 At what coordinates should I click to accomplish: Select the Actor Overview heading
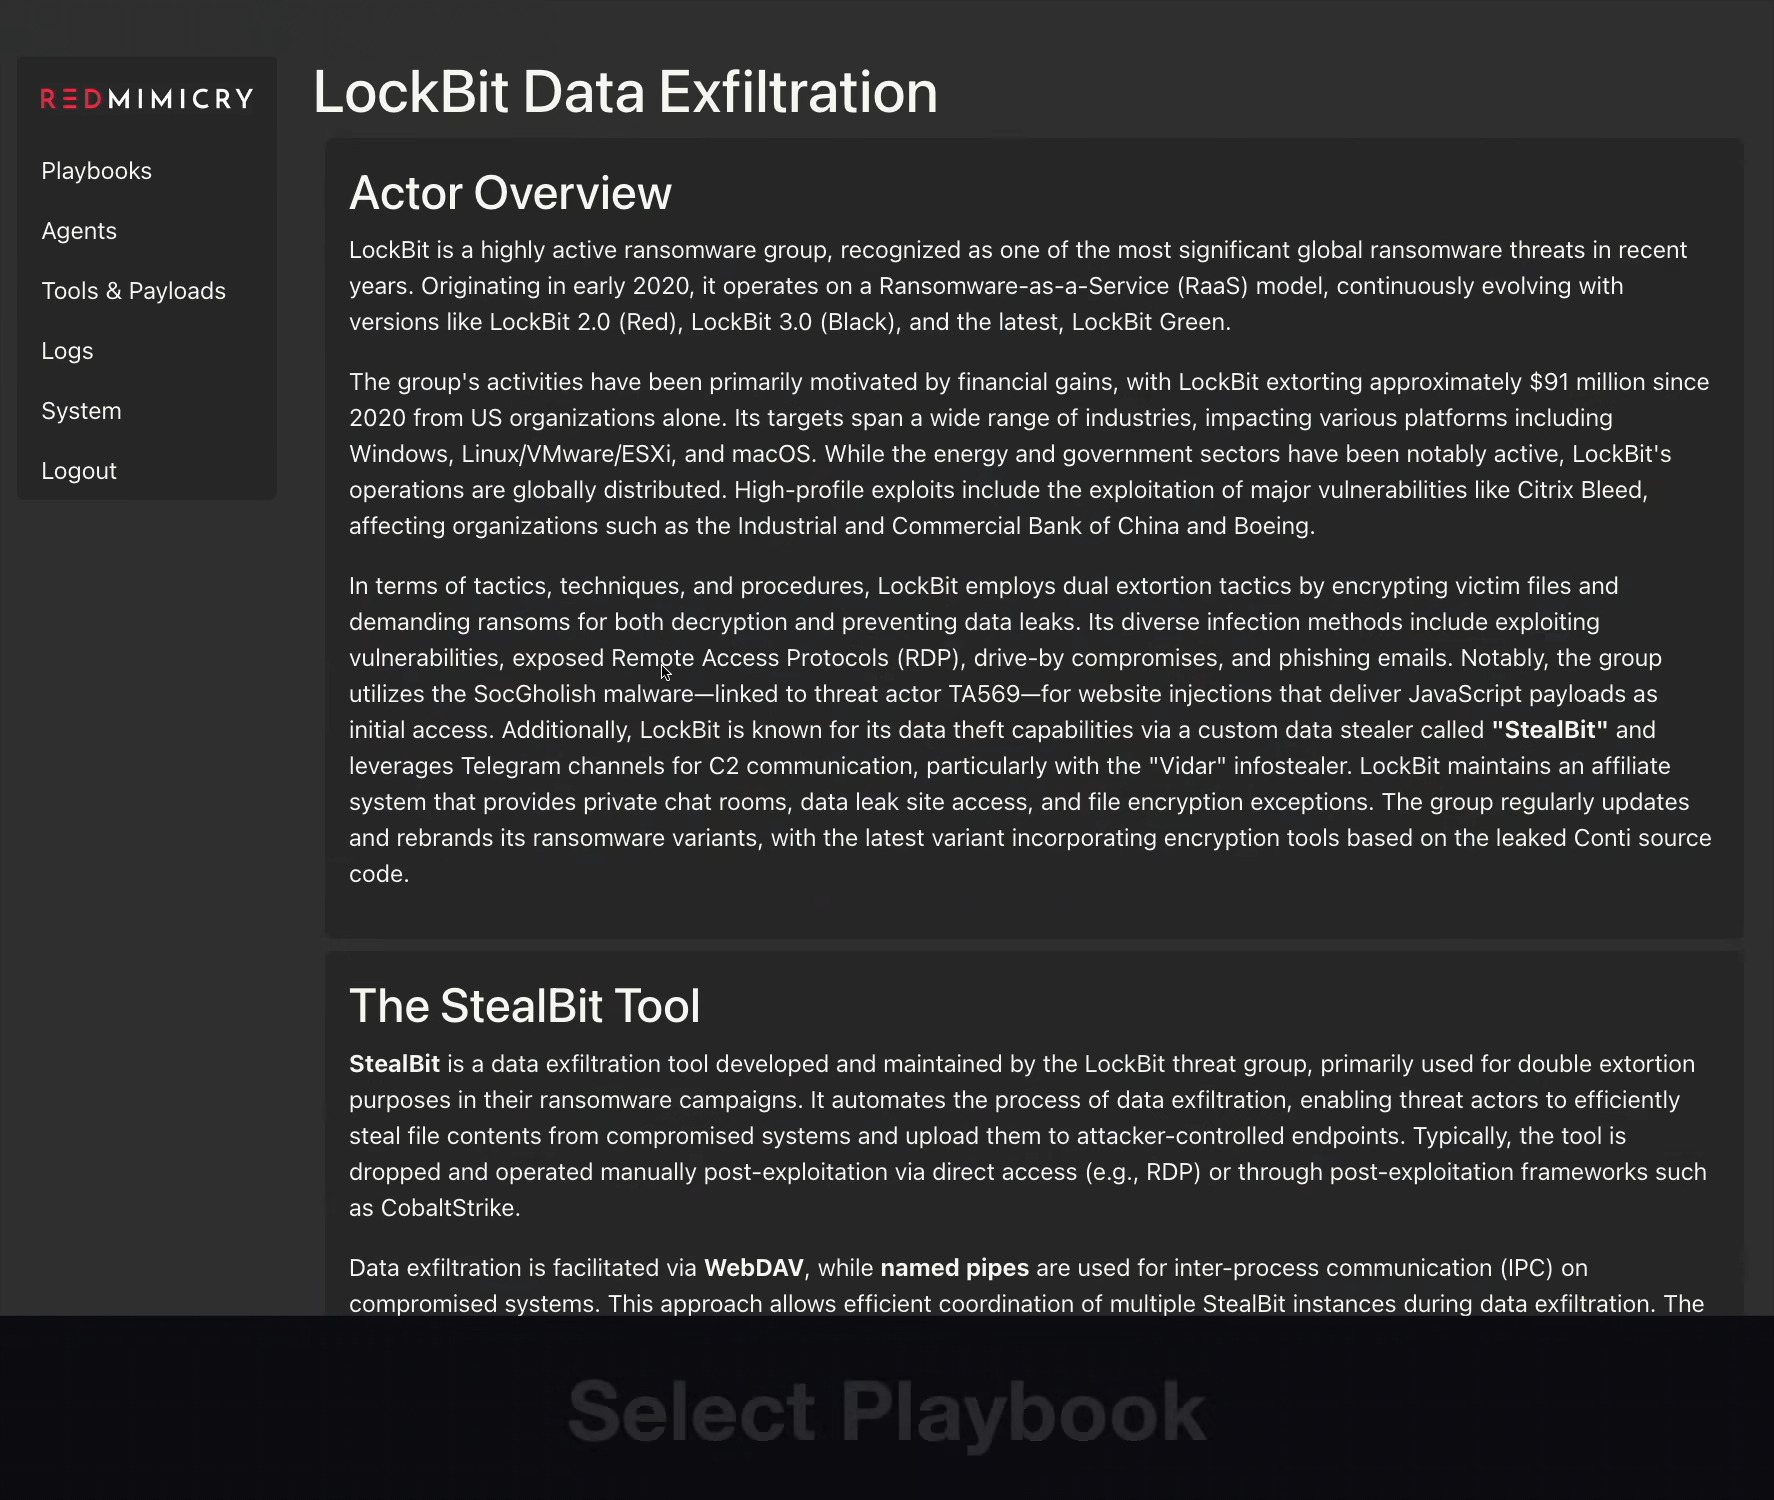(x=510, y=193)
